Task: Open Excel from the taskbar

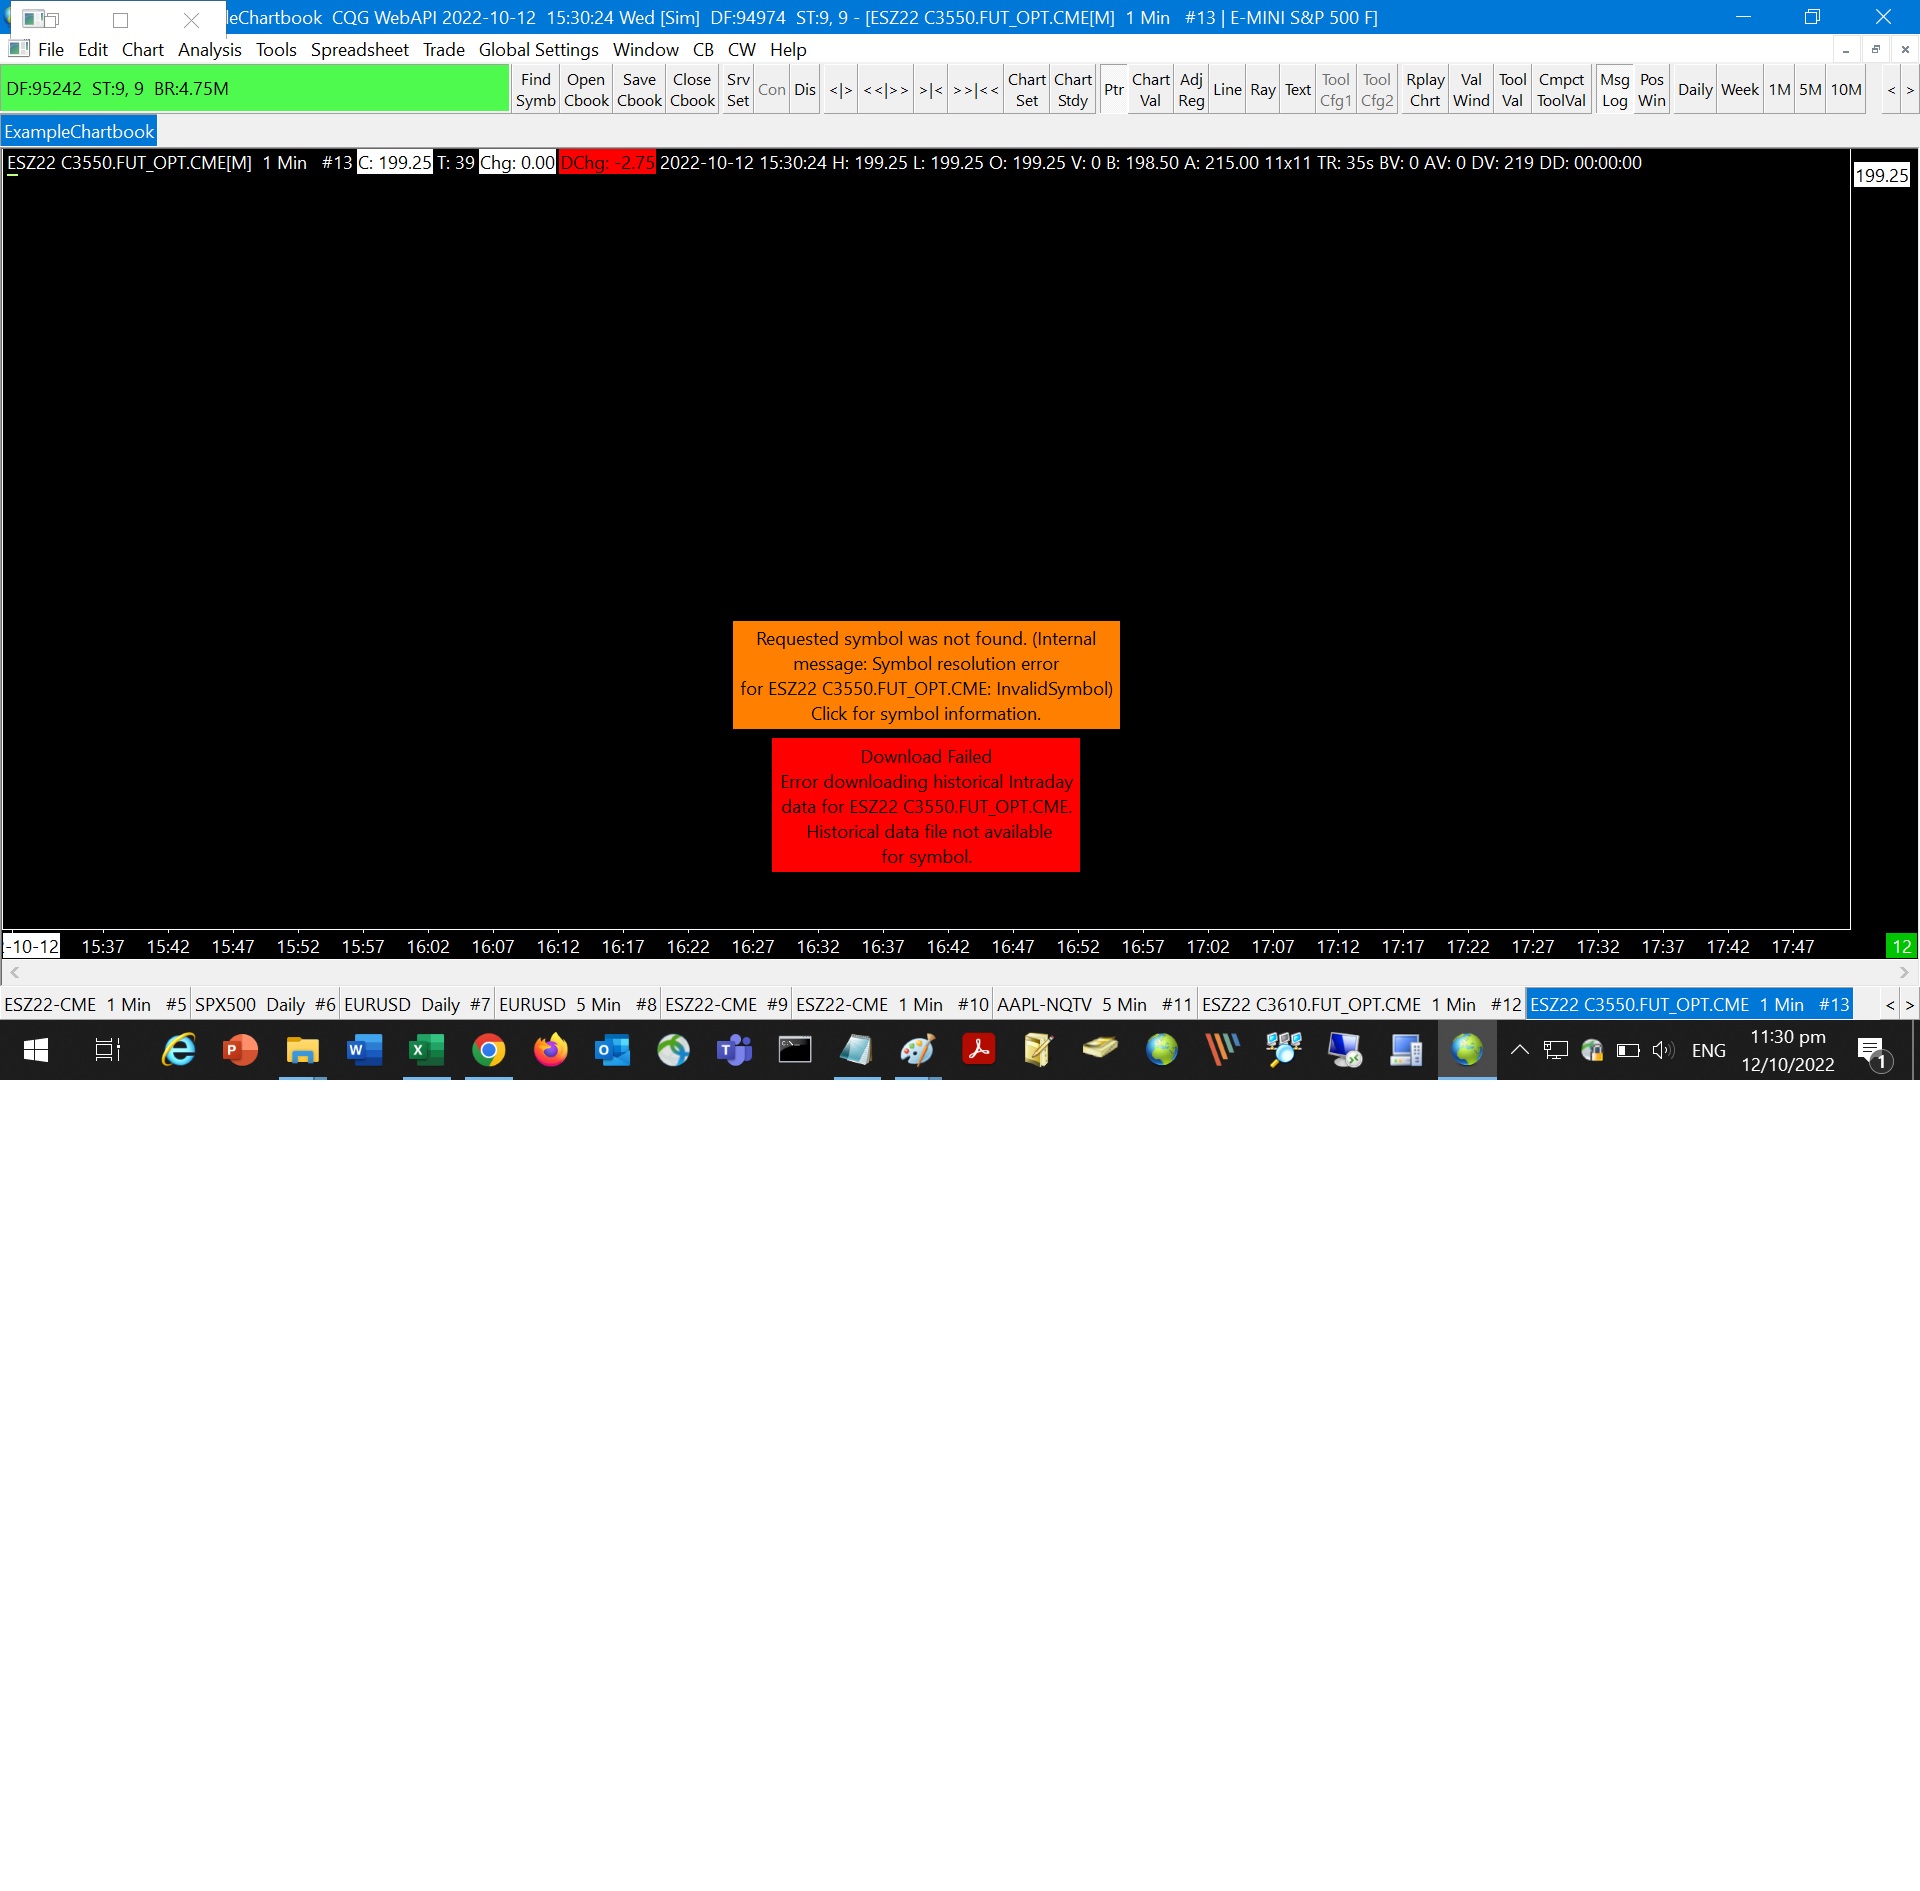Action: [426, 1050]
